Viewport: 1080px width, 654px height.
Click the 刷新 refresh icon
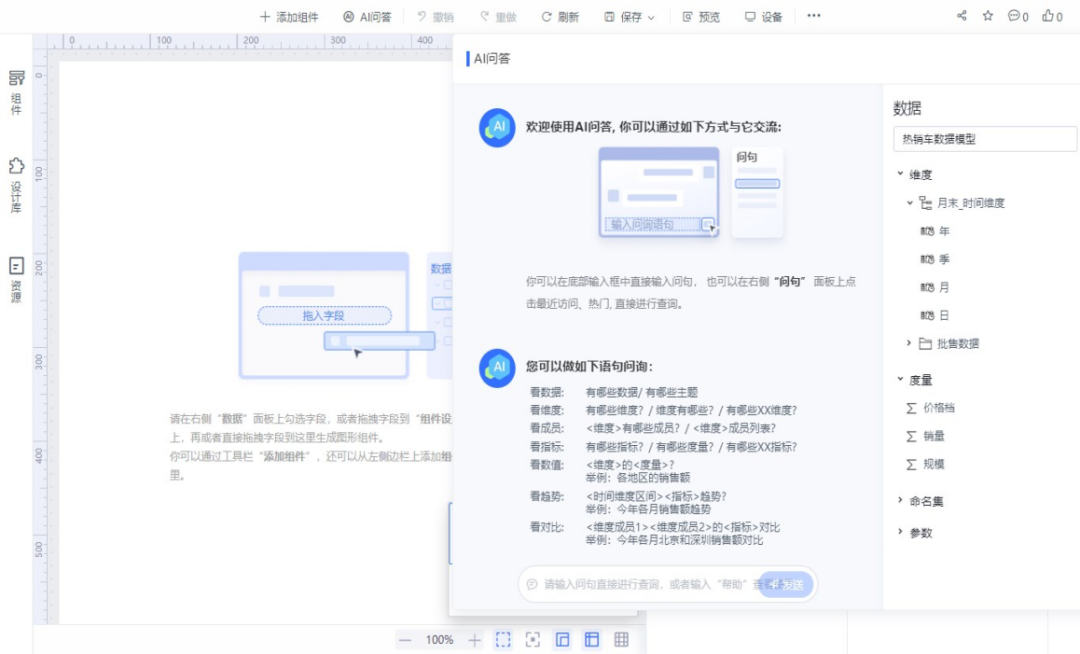point(556,15)
